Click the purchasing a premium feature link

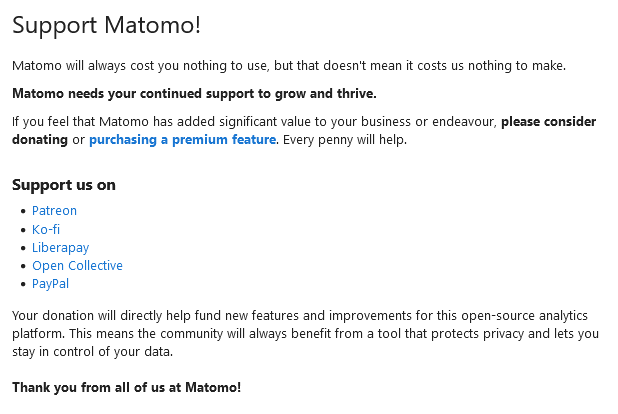point(182,140)
